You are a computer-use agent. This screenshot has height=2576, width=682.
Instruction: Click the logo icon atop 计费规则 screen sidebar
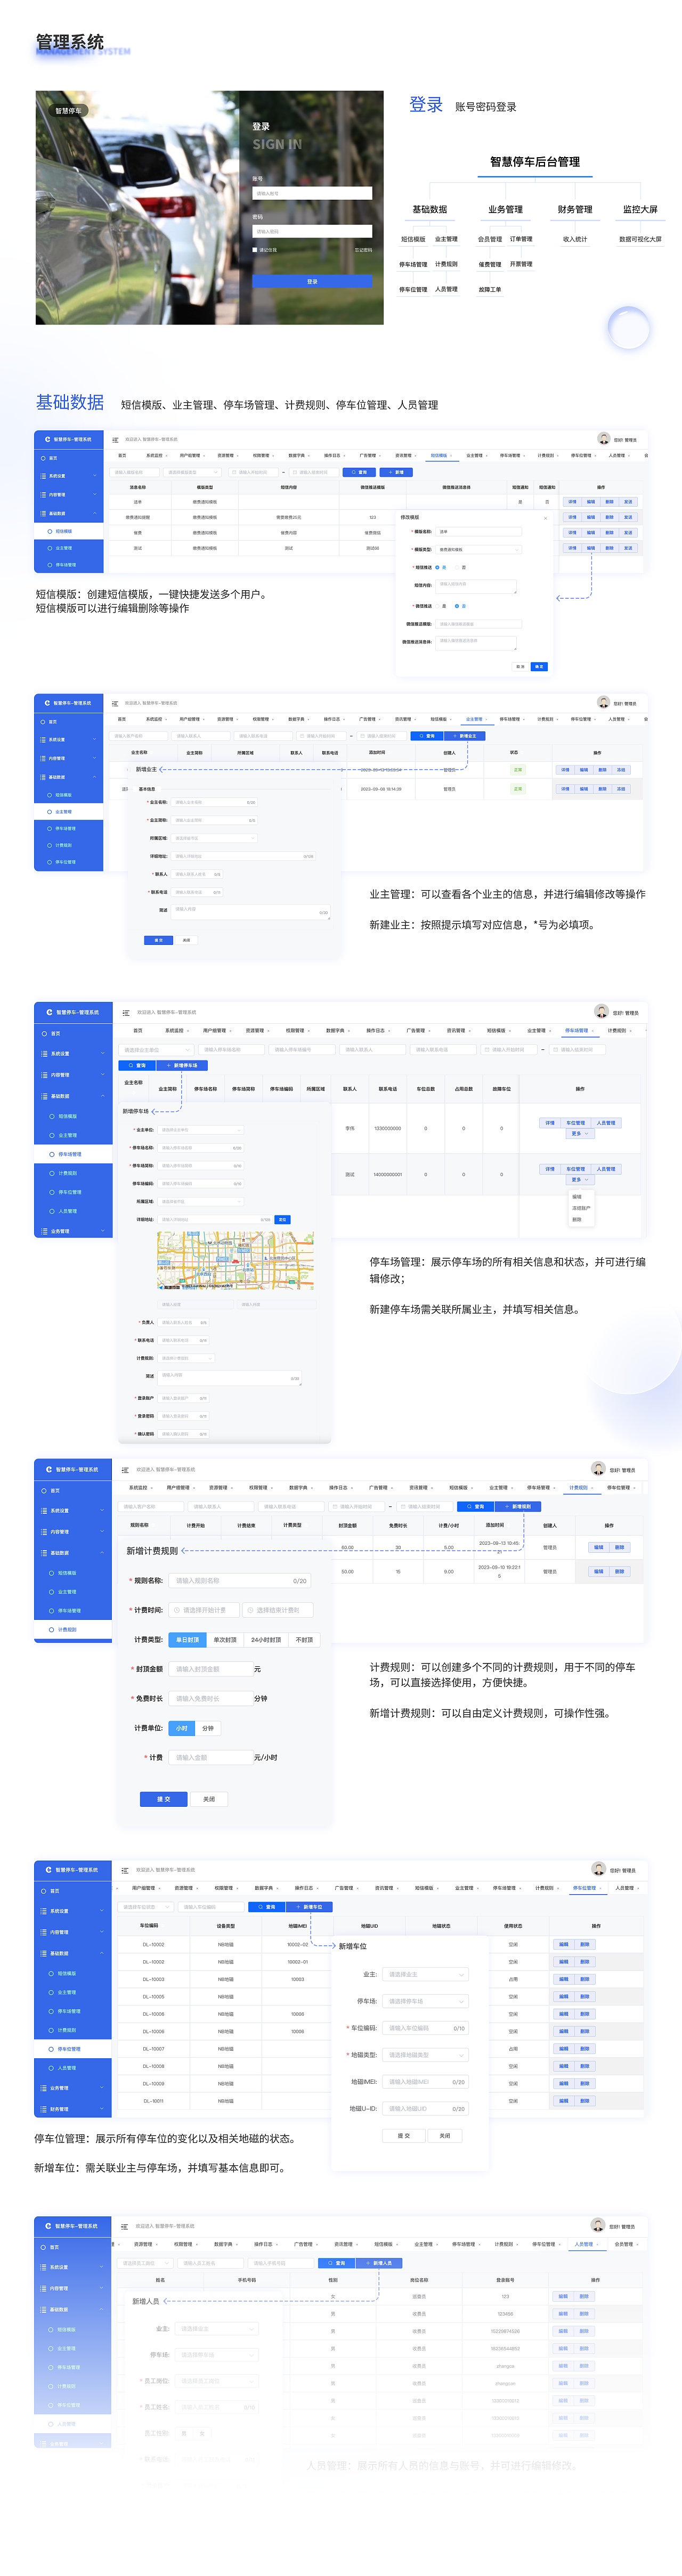(x=50, y=1469)
